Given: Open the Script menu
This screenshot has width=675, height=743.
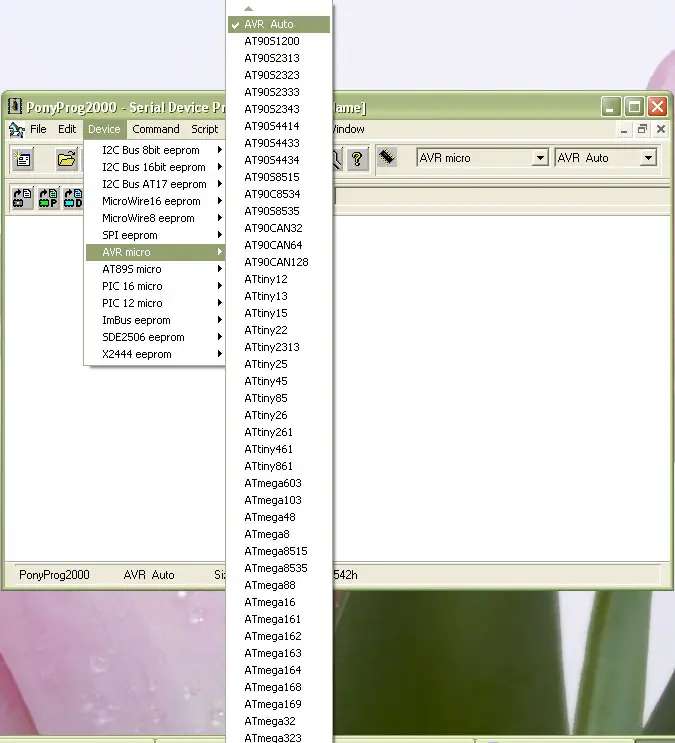Looking at the screenshot, I should click(204, 129).
